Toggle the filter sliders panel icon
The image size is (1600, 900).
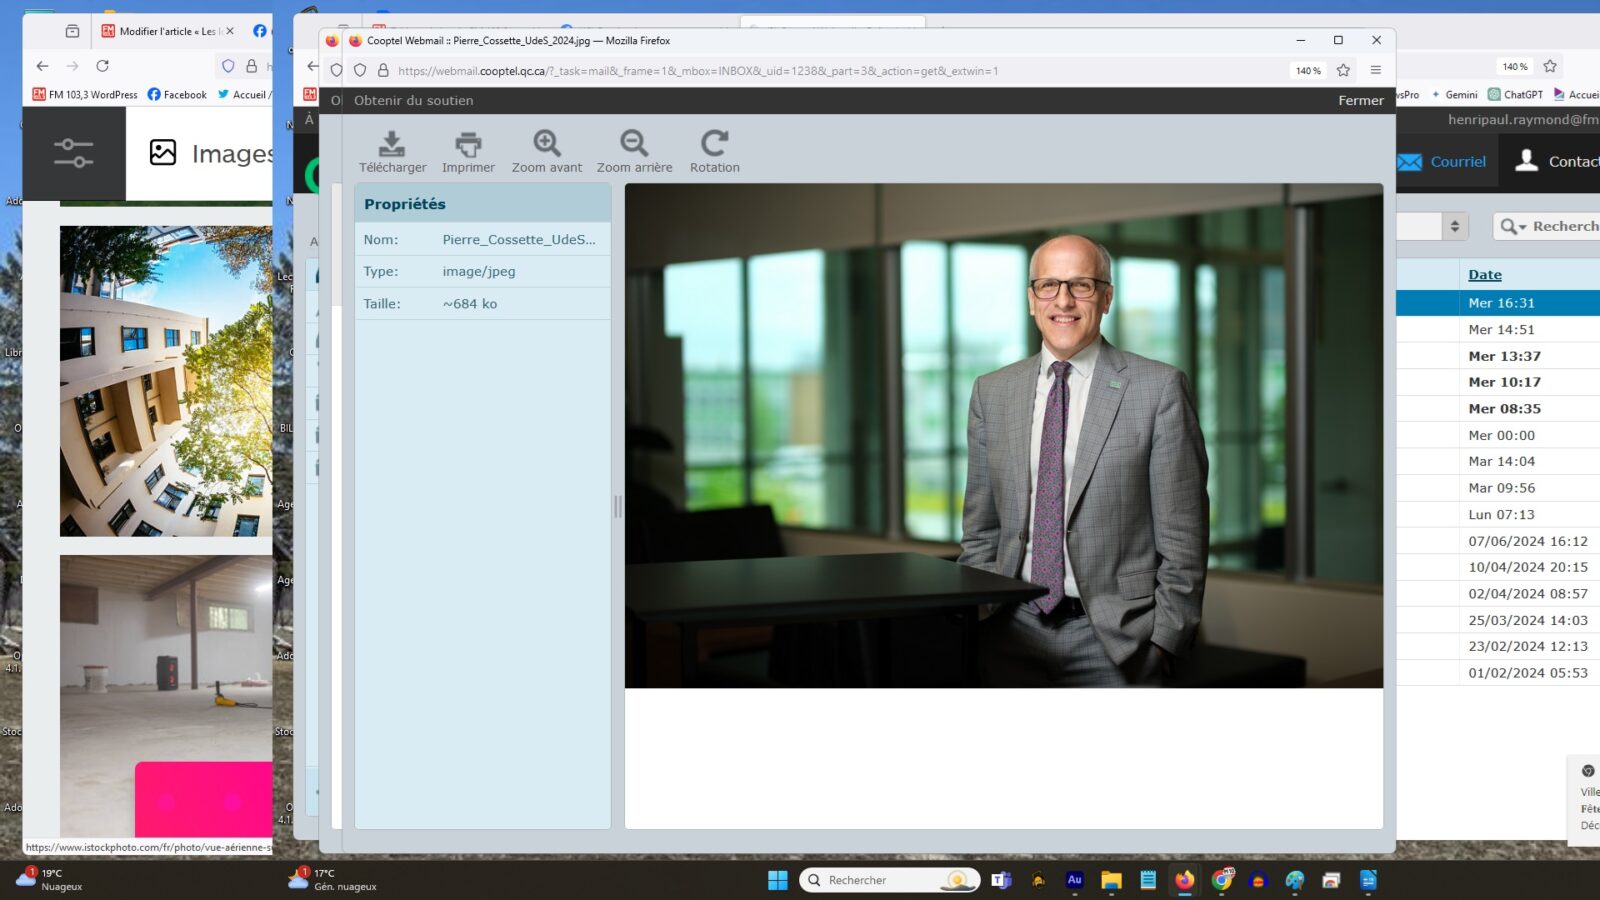73,153
